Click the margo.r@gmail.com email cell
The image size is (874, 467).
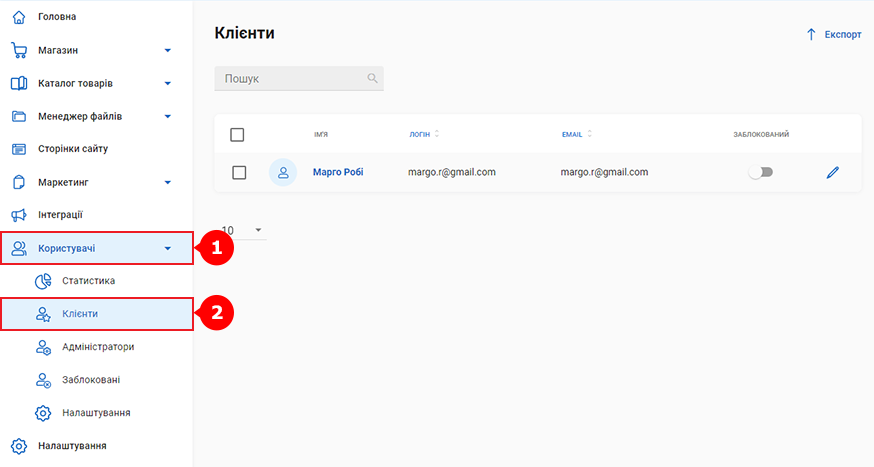click(604, 172)
